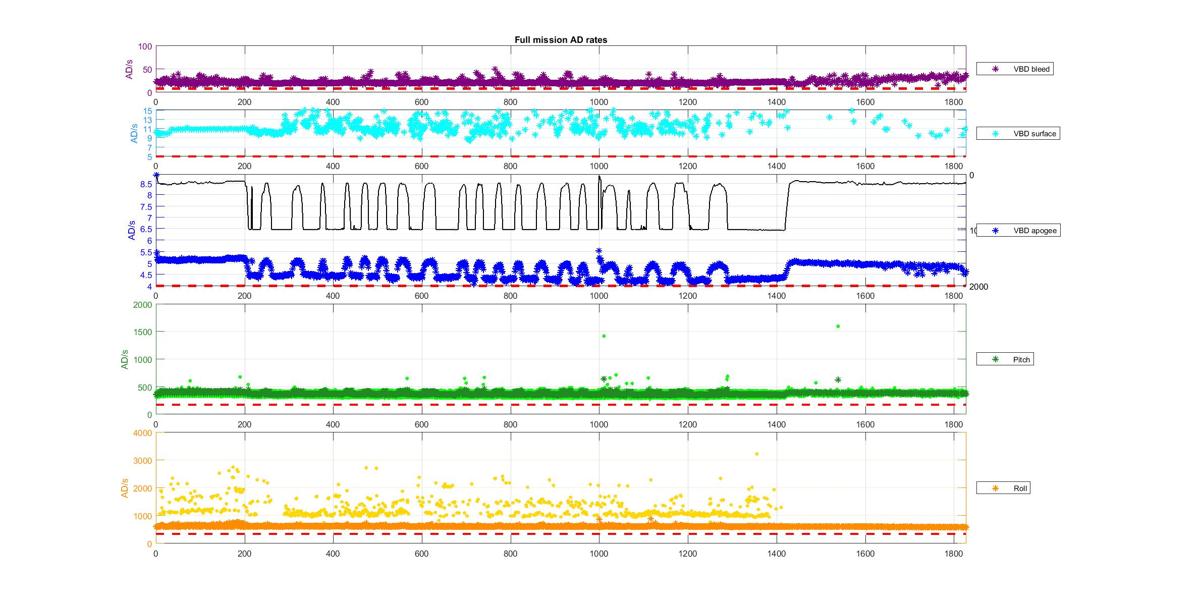Image resolution: width=1200 pixels, height=611 pixels.
Task: Click the Pitch legend label
Action: point(1022,358)
